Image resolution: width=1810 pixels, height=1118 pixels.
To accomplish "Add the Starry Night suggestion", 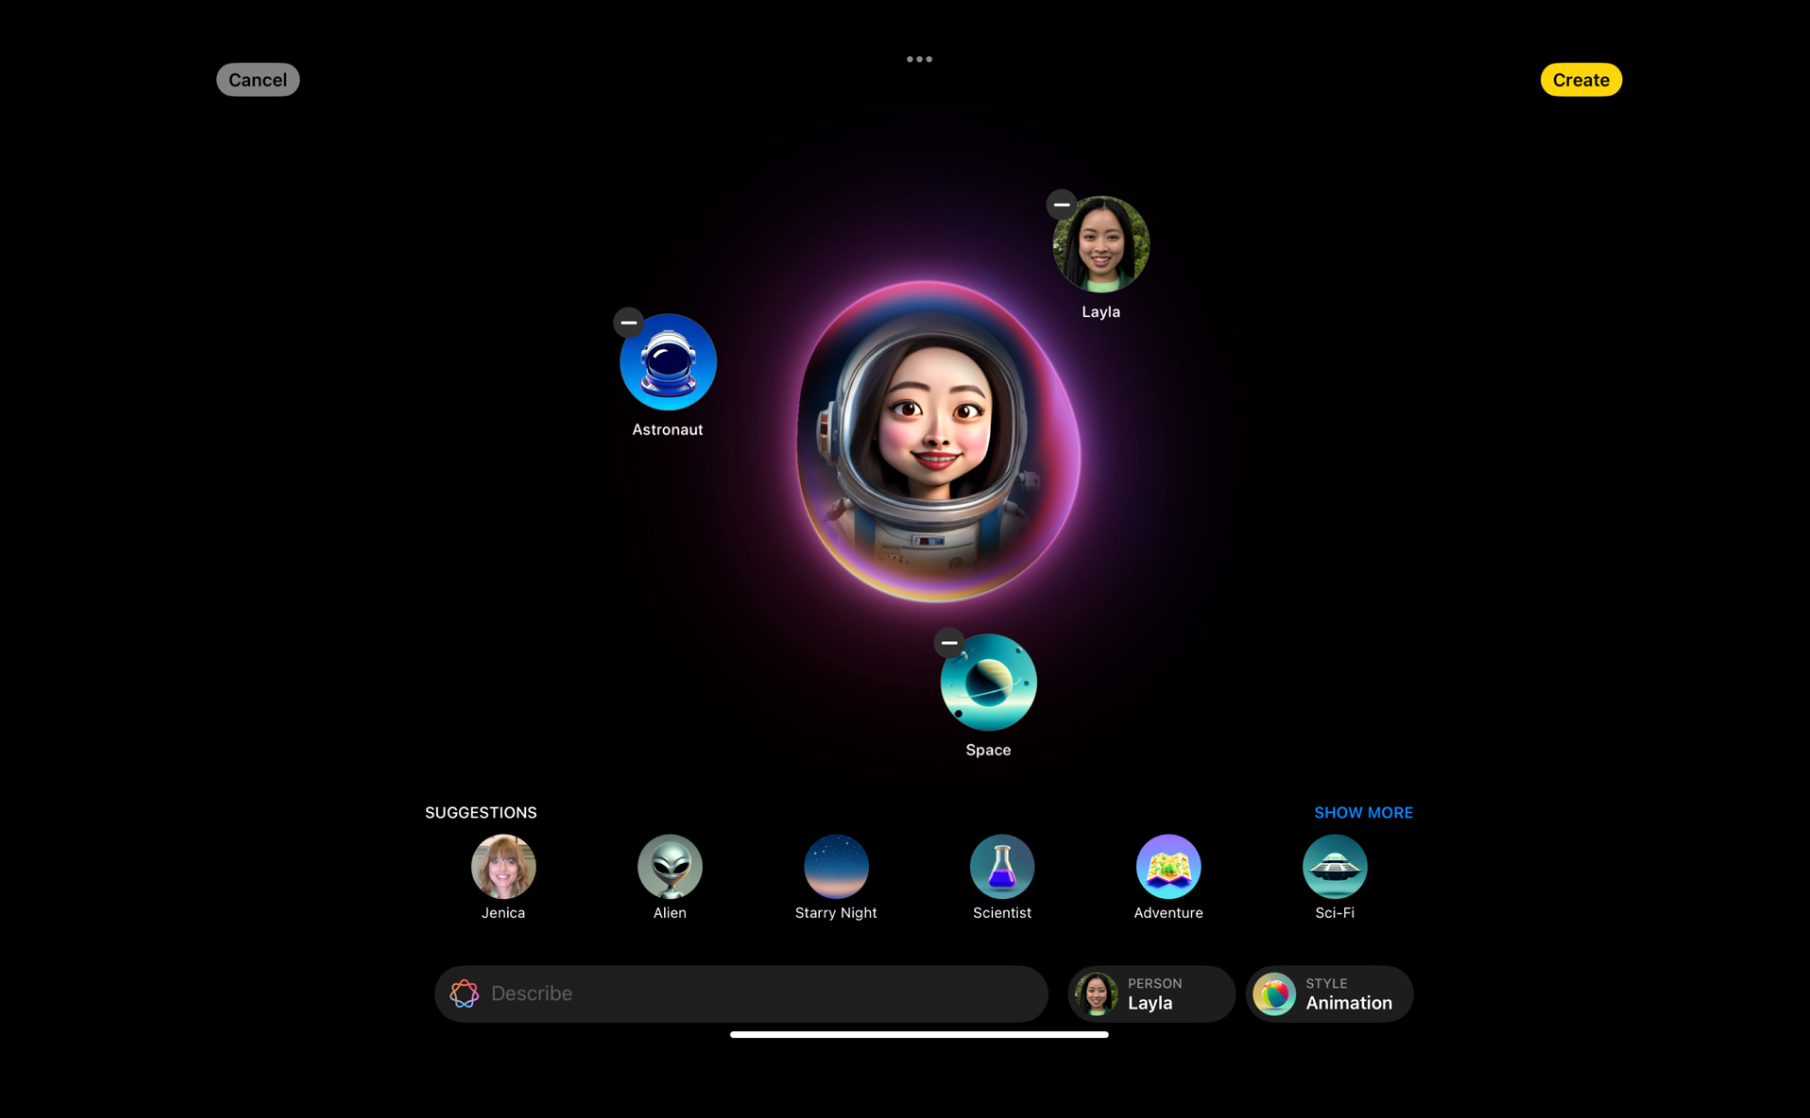I will pyautogui.click(x=835, y=866).
